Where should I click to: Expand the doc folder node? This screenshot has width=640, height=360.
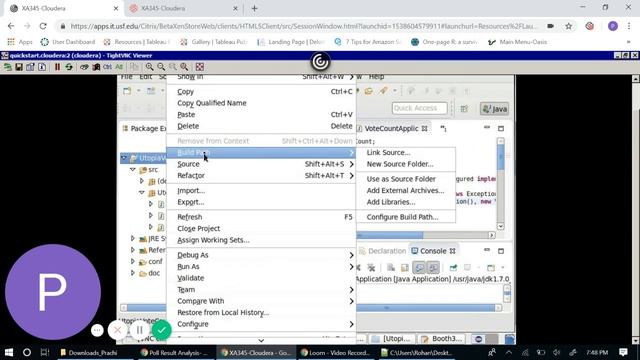coord(133,273)
